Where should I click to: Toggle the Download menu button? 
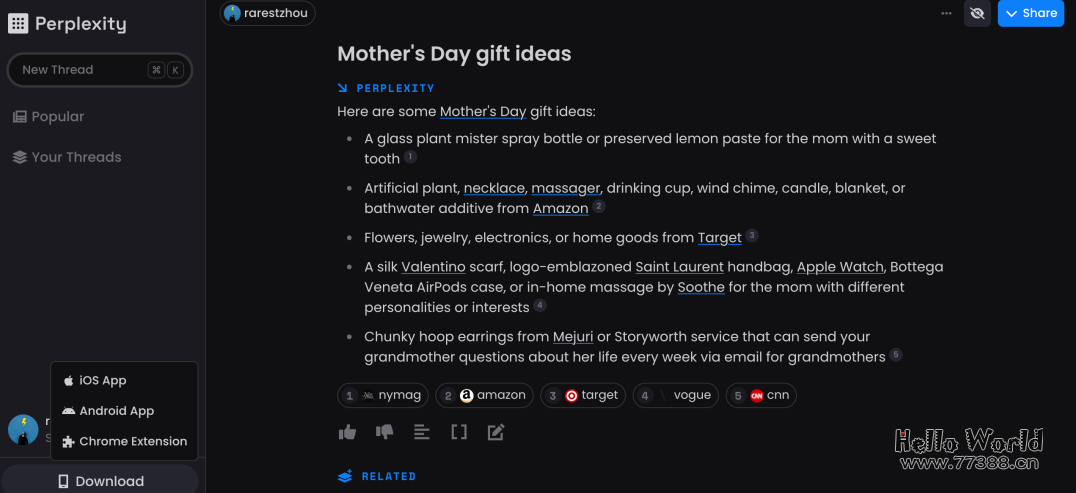(100, 481)
